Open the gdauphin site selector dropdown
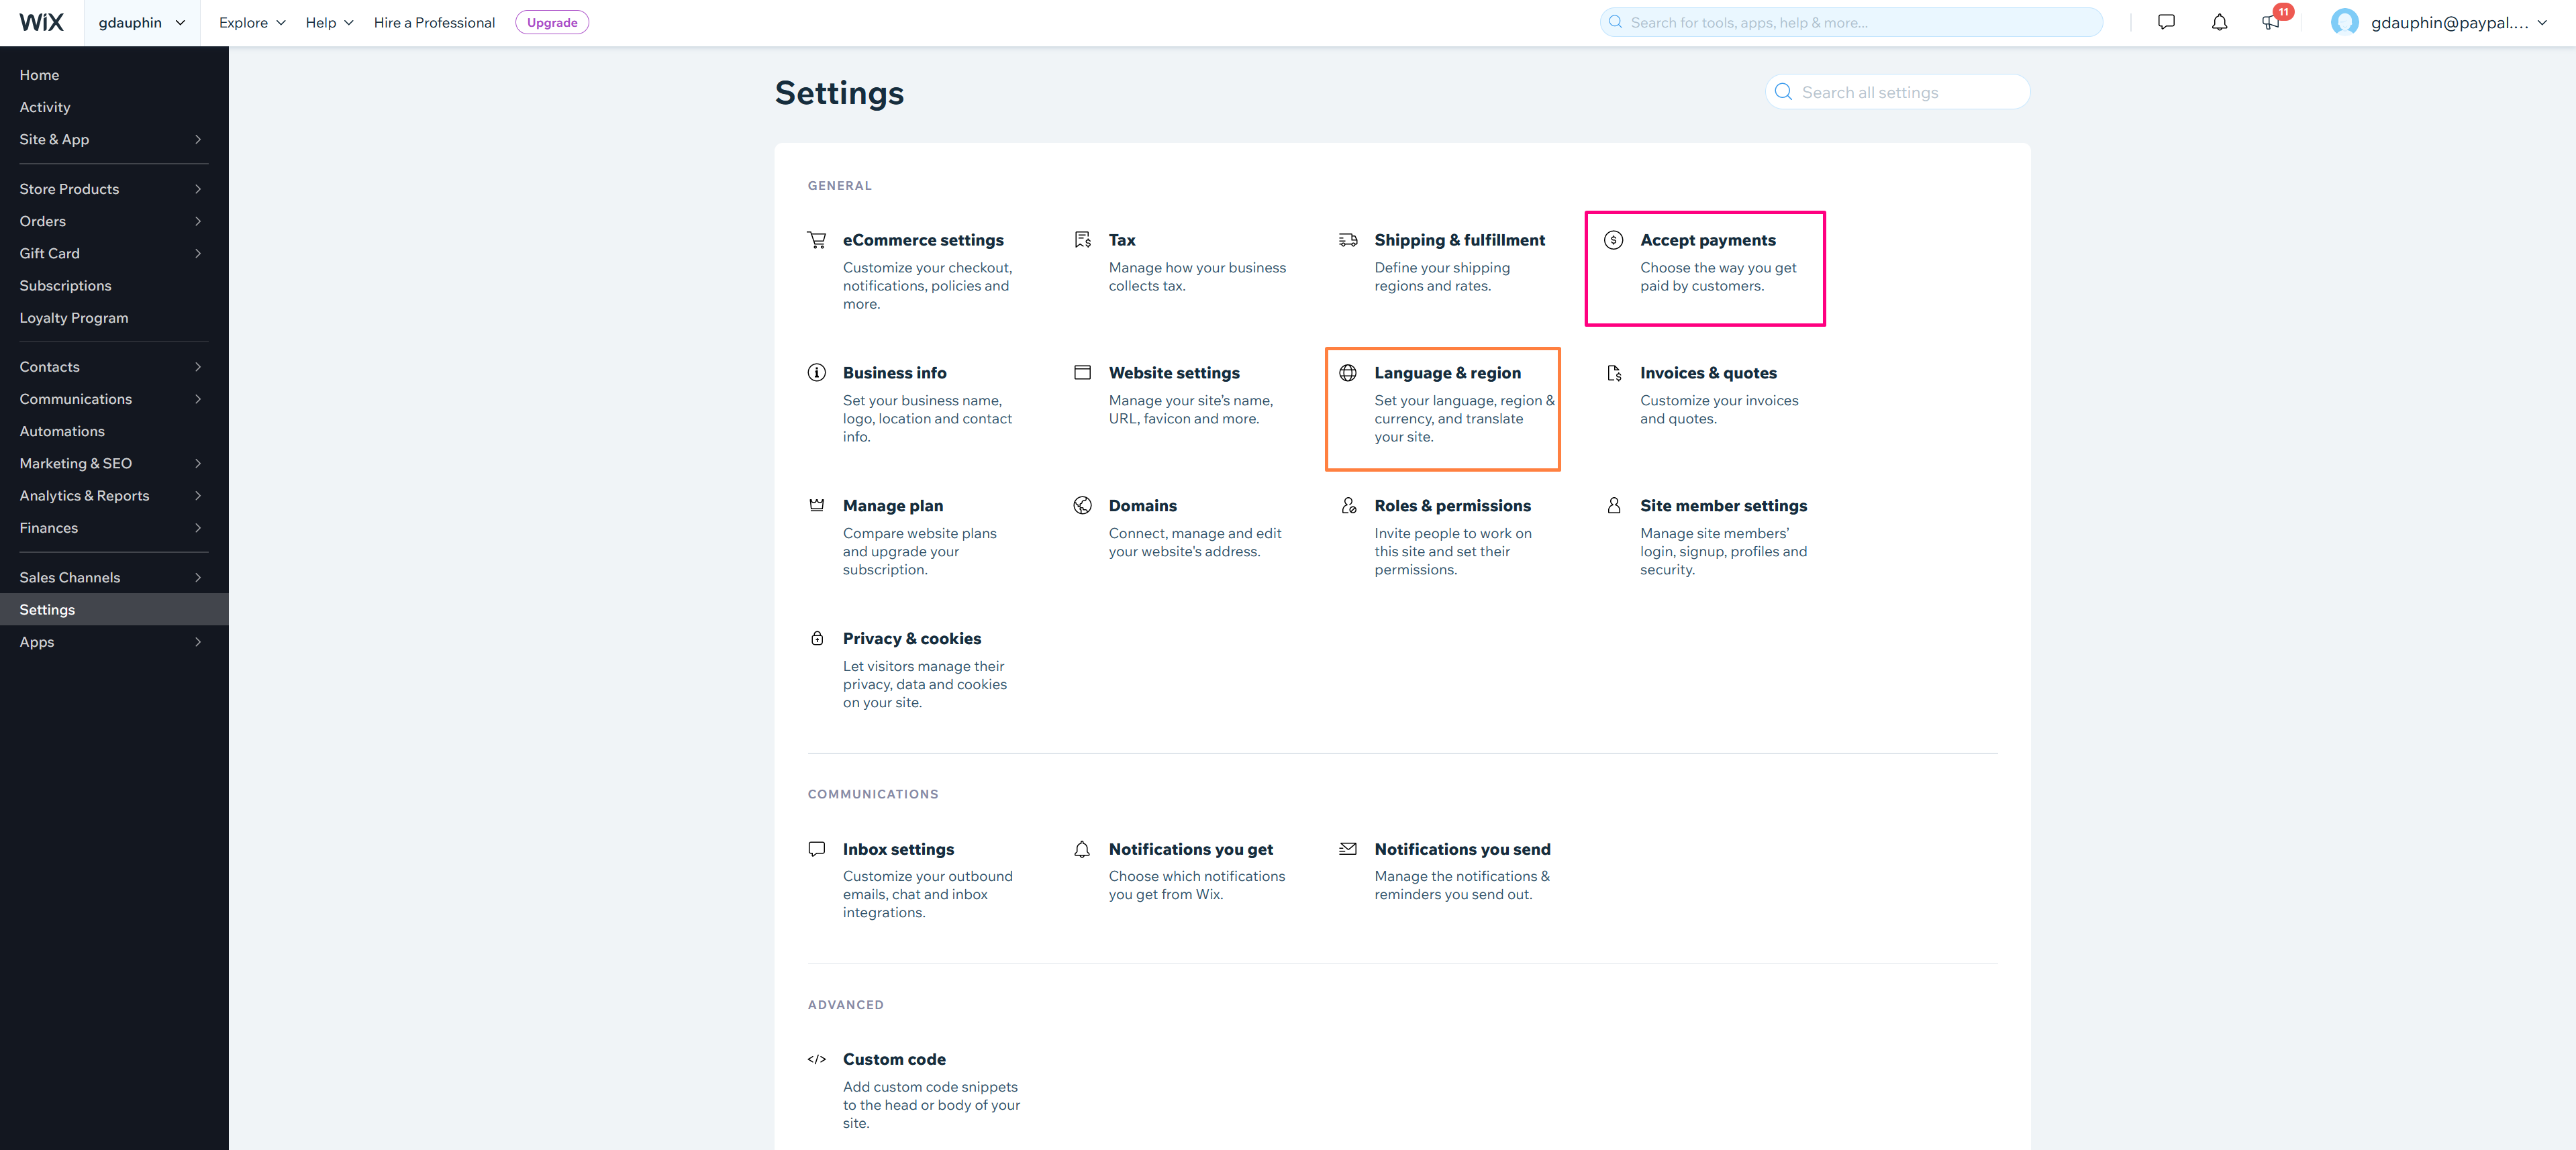Image resolution: width=2576 pixels, height=1150 pixels. click(142, 22)
